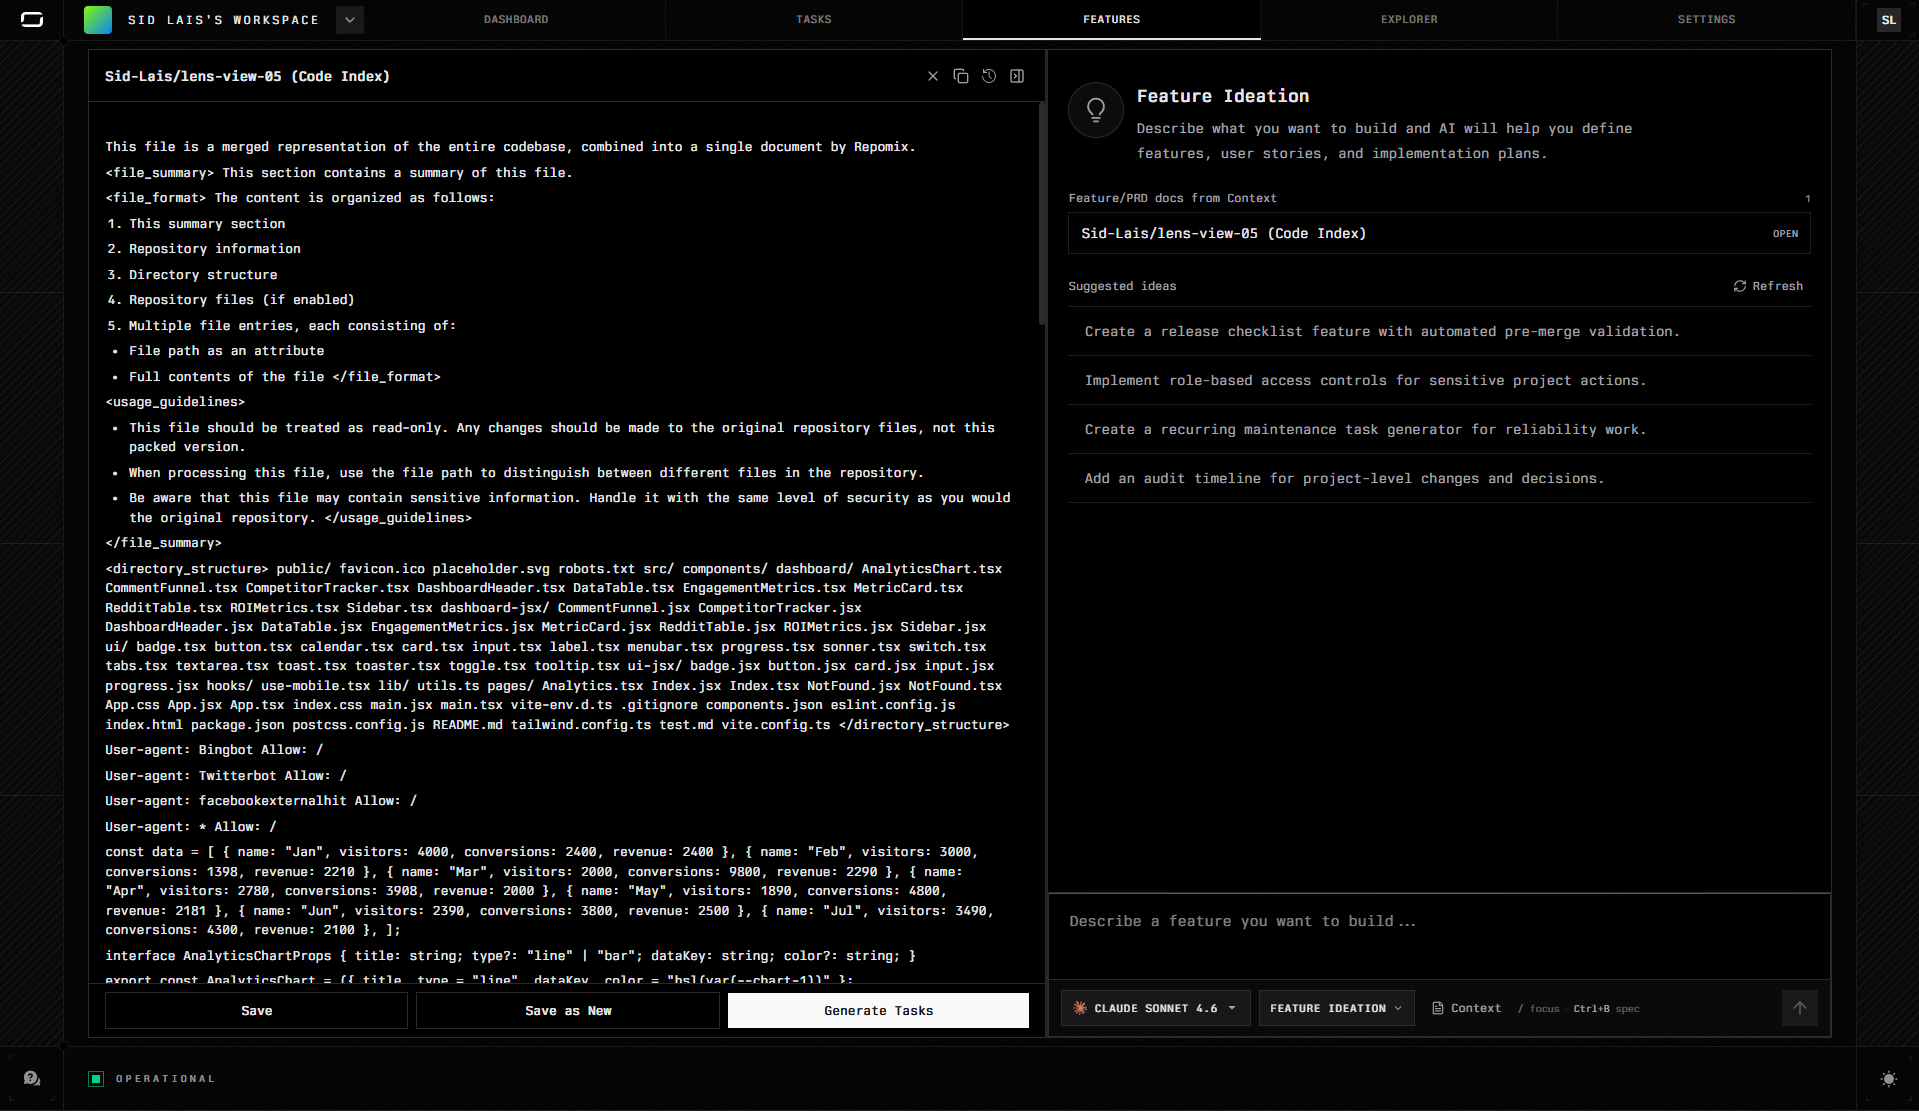Copy the Code Index document contents

(x=960, y=76)
